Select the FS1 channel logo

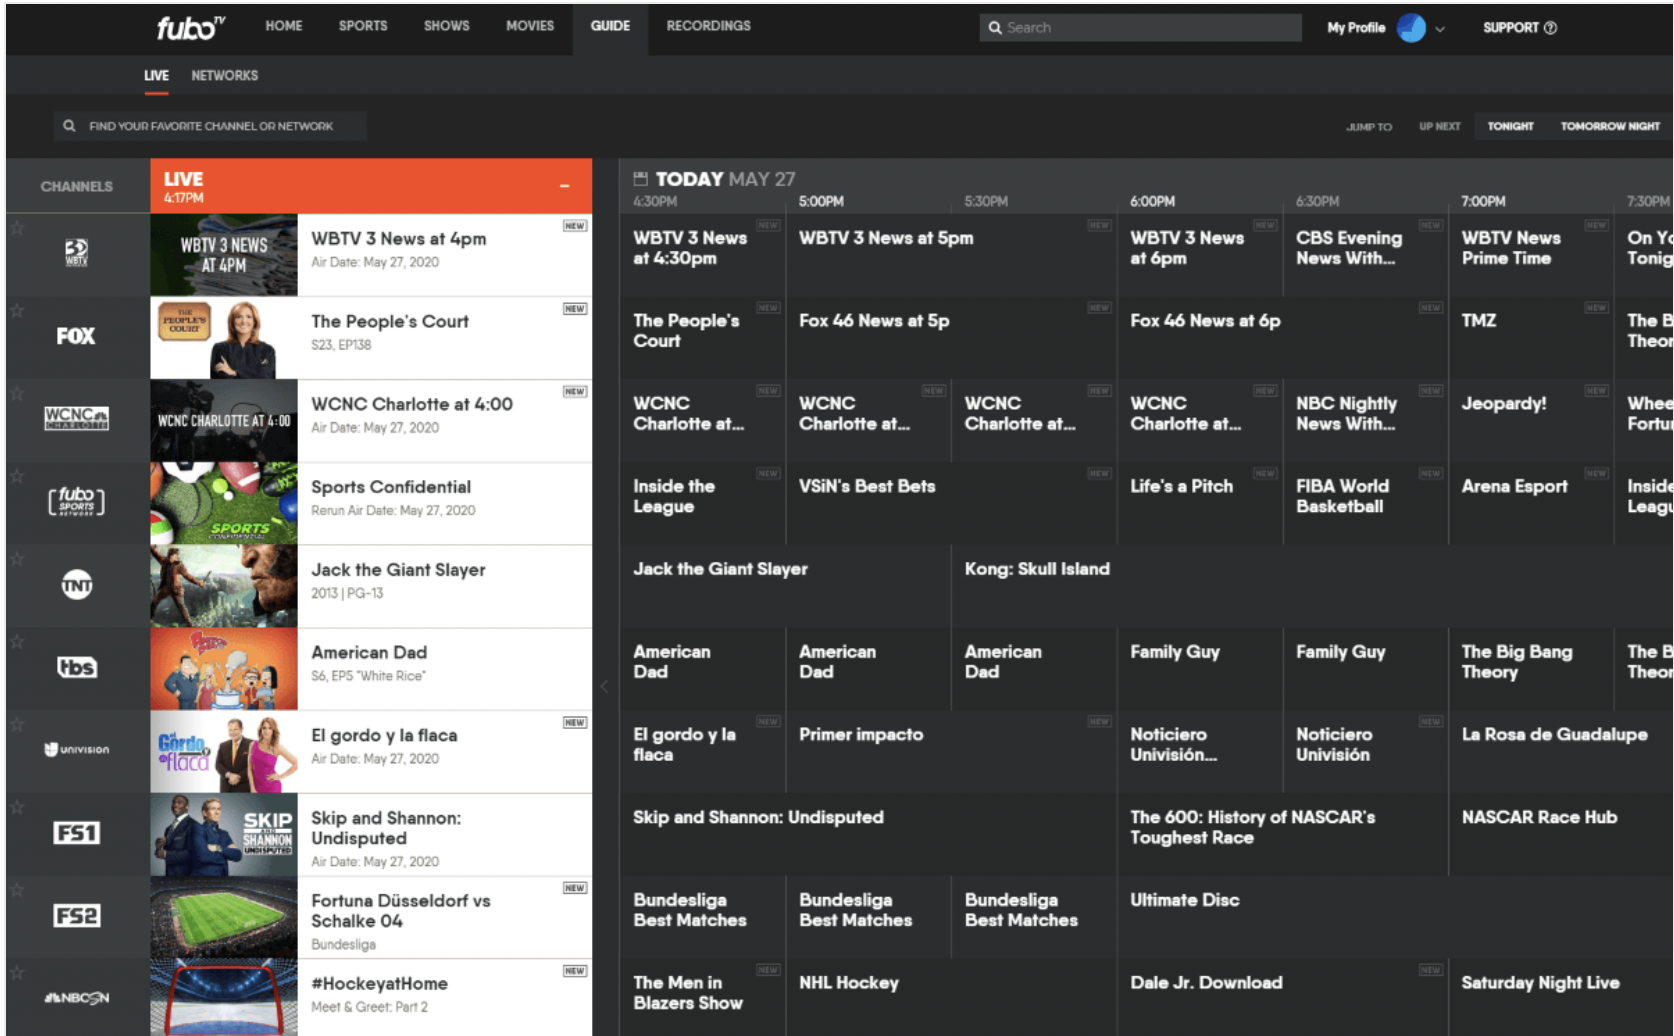click(77, 832)
